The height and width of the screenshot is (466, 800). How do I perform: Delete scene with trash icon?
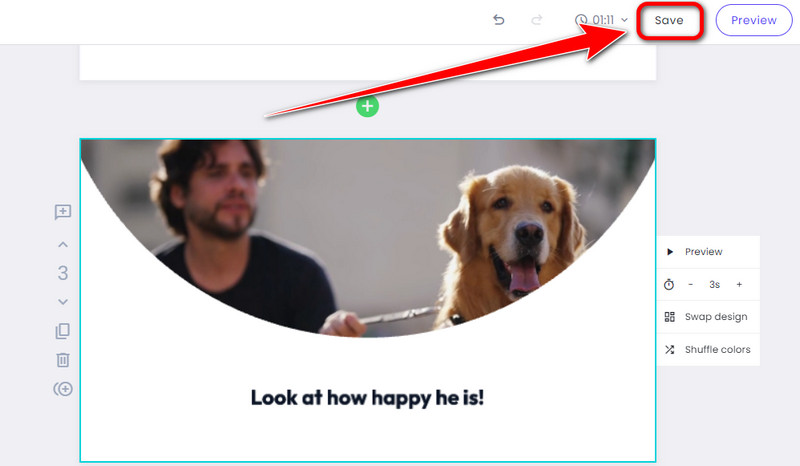click(x=63, y=360)
